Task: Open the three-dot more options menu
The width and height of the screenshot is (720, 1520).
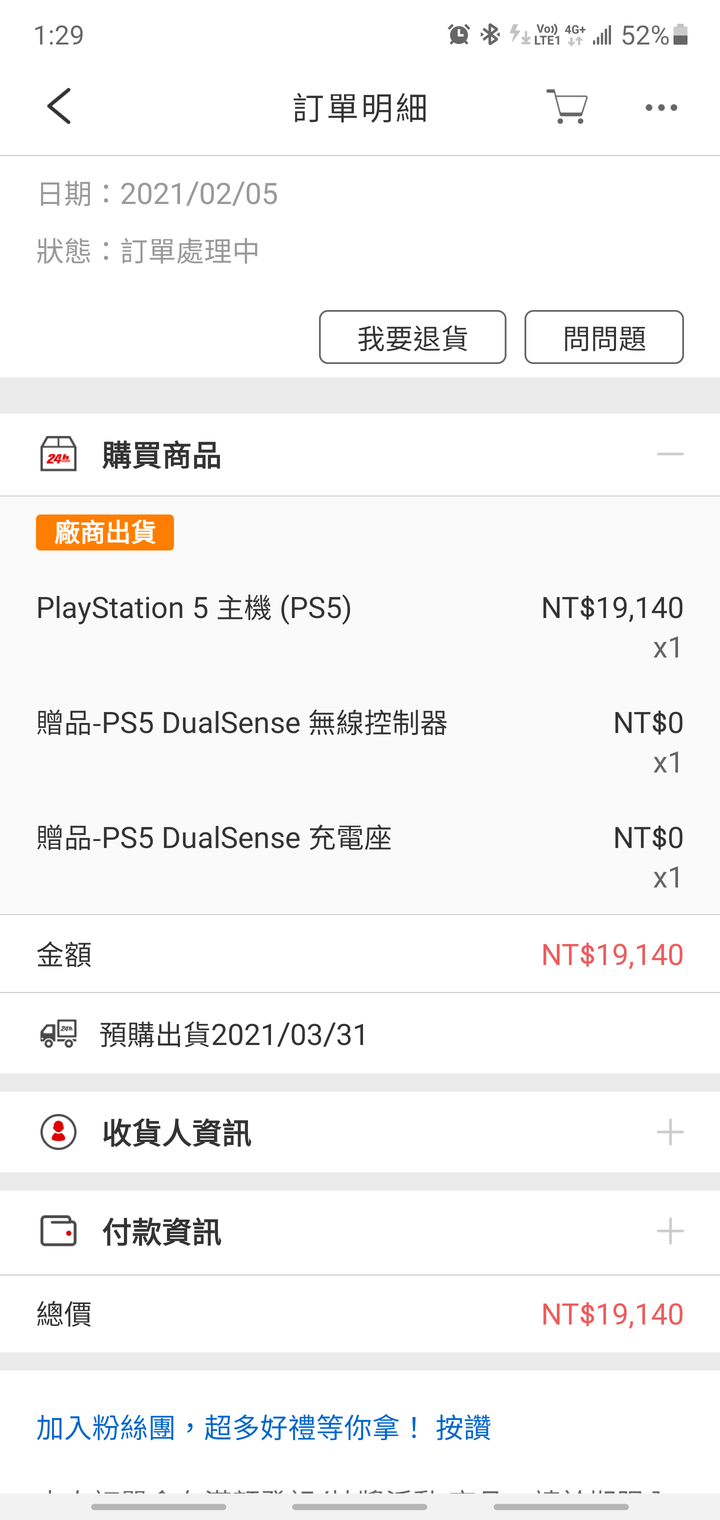Action: (x=661, y=107)
